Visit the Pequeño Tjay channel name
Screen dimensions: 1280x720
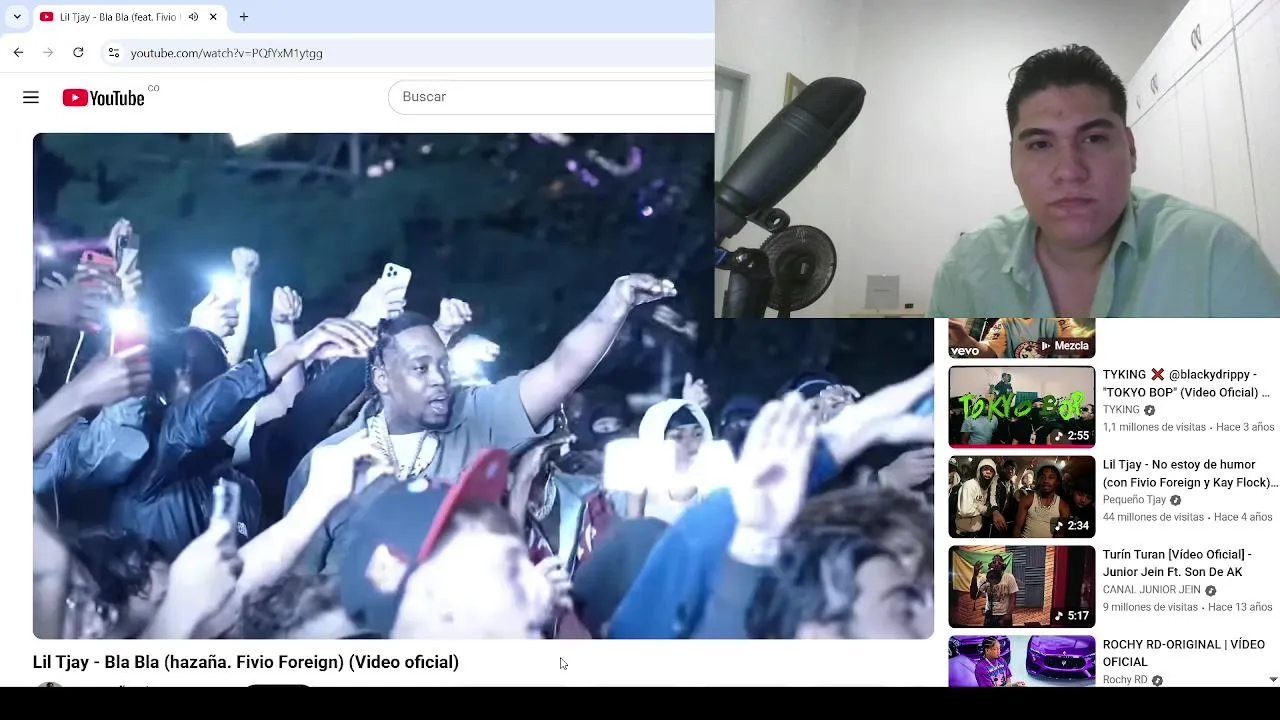coord(1135,500)
